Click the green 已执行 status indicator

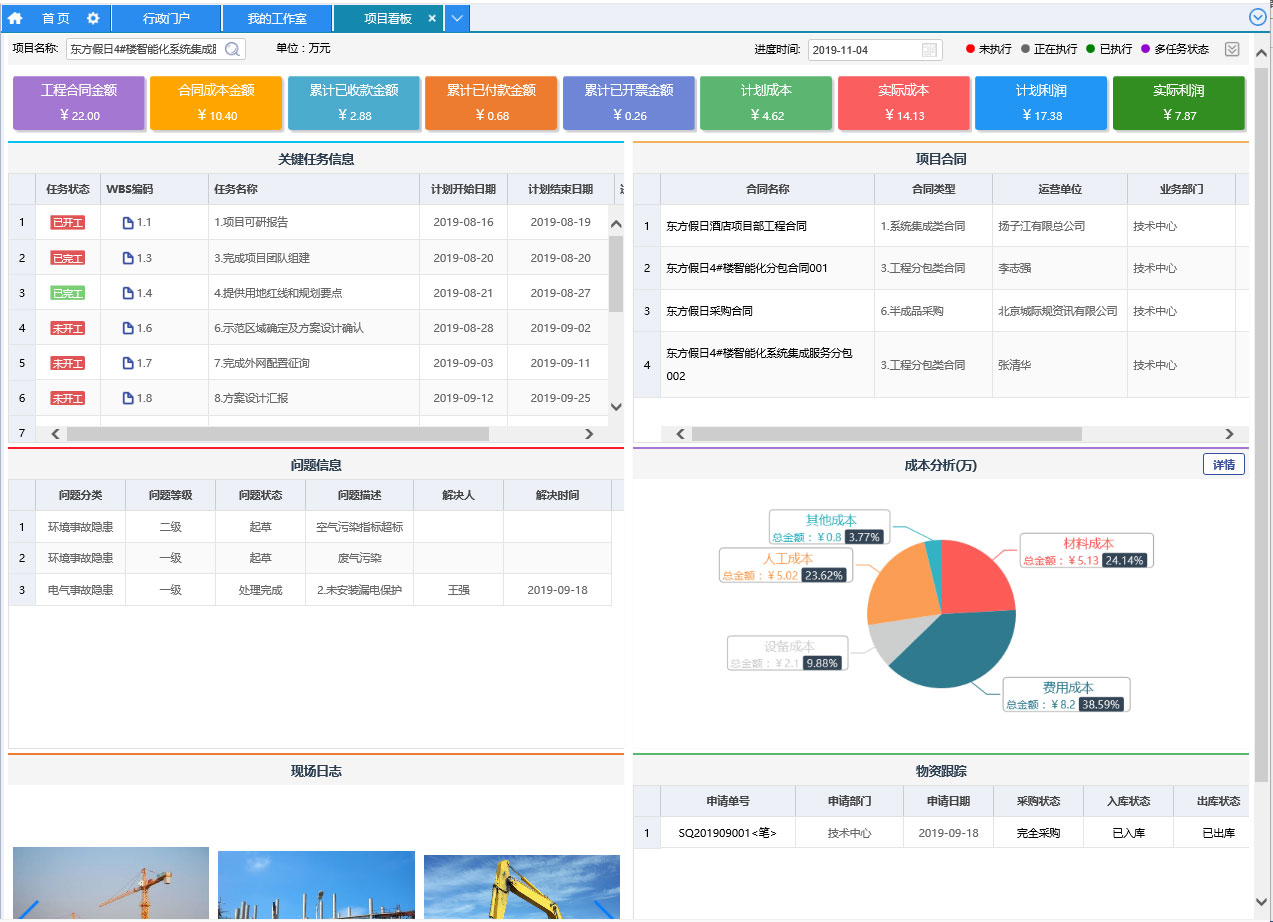pos(1091,49)
